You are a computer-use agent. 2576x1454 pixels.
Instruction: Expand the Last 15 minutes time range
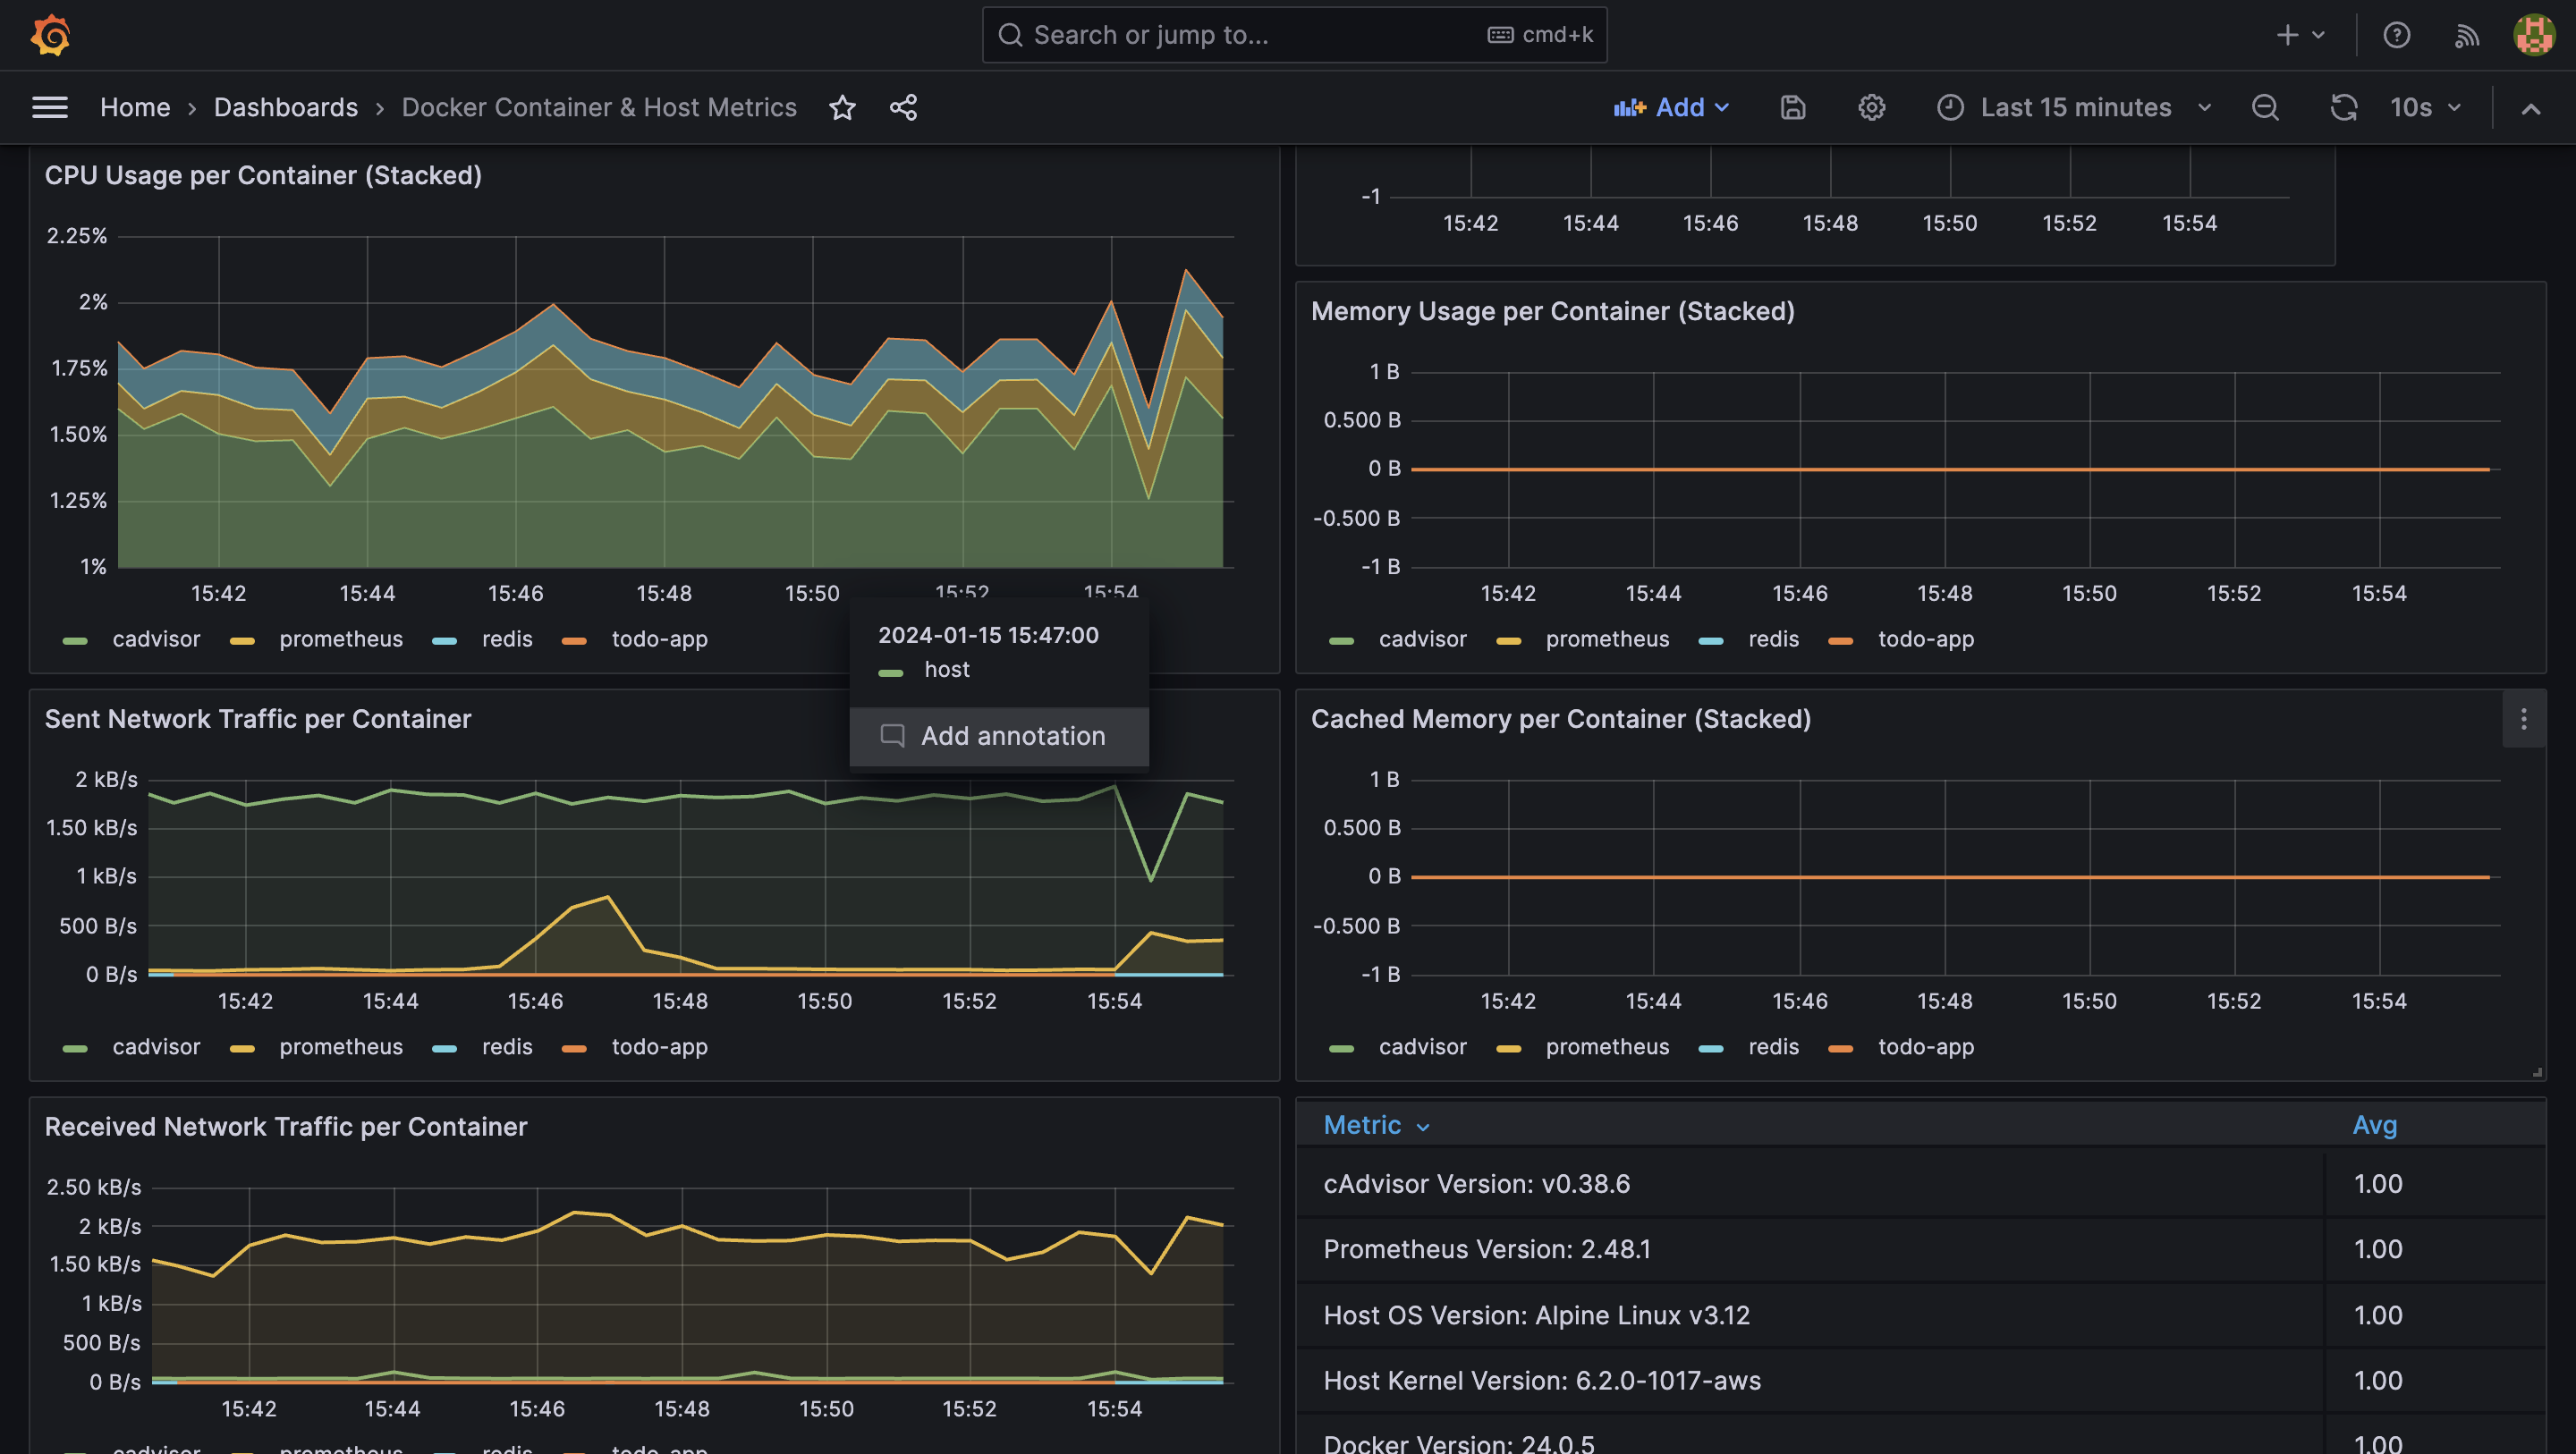point(2075,106)
